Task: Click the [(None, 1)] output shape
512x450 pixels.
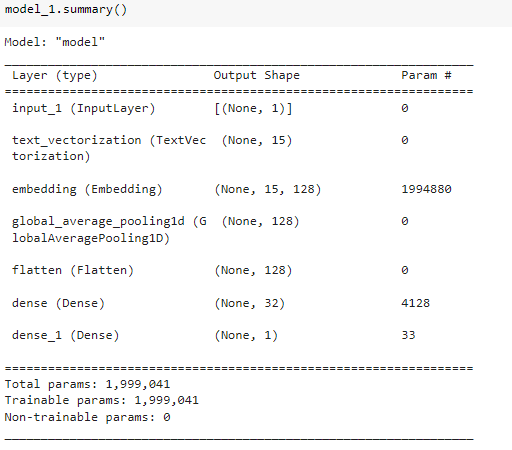Action: [253, 108]
